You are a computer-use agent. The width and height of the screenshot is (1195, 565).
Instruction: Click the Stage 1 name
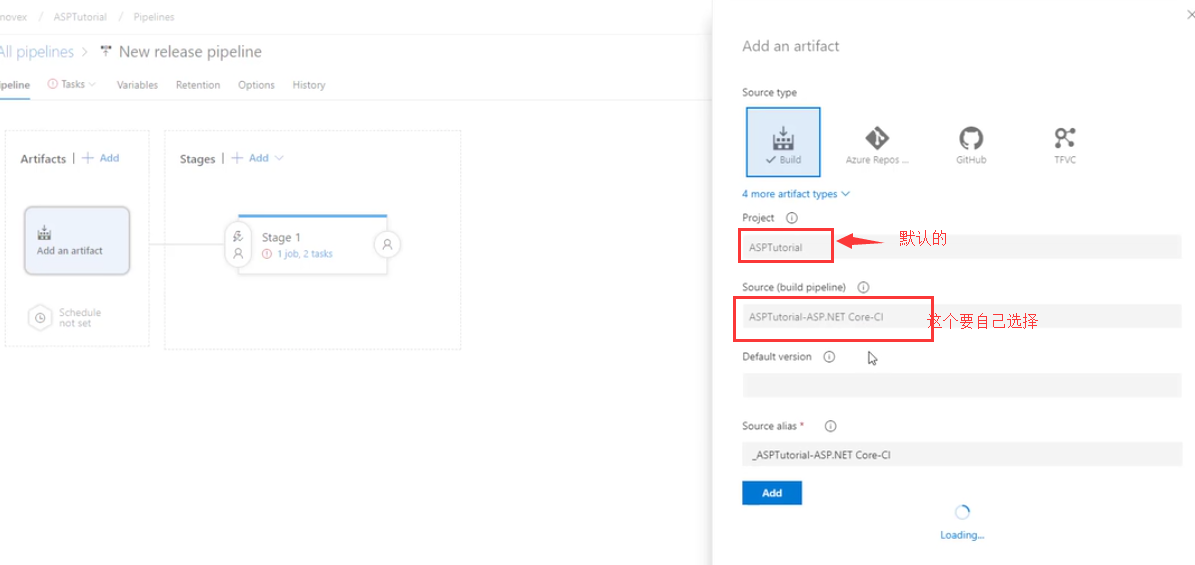tap(282, 237)
